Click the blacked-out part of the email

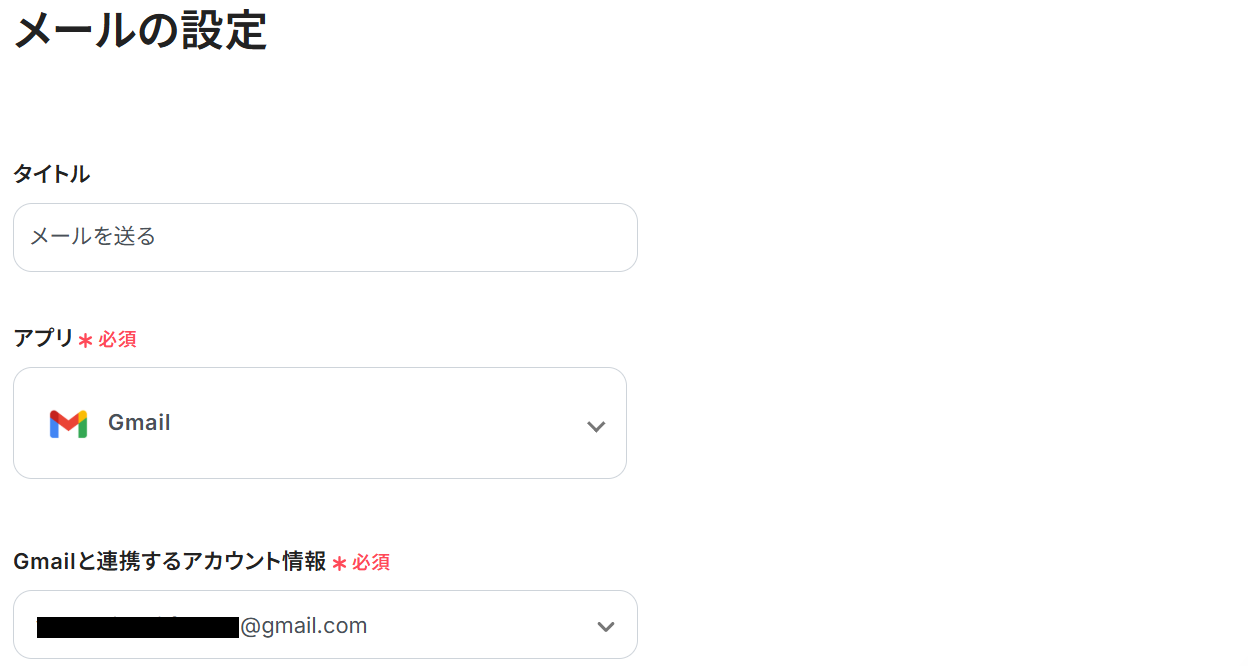[138, 627]
